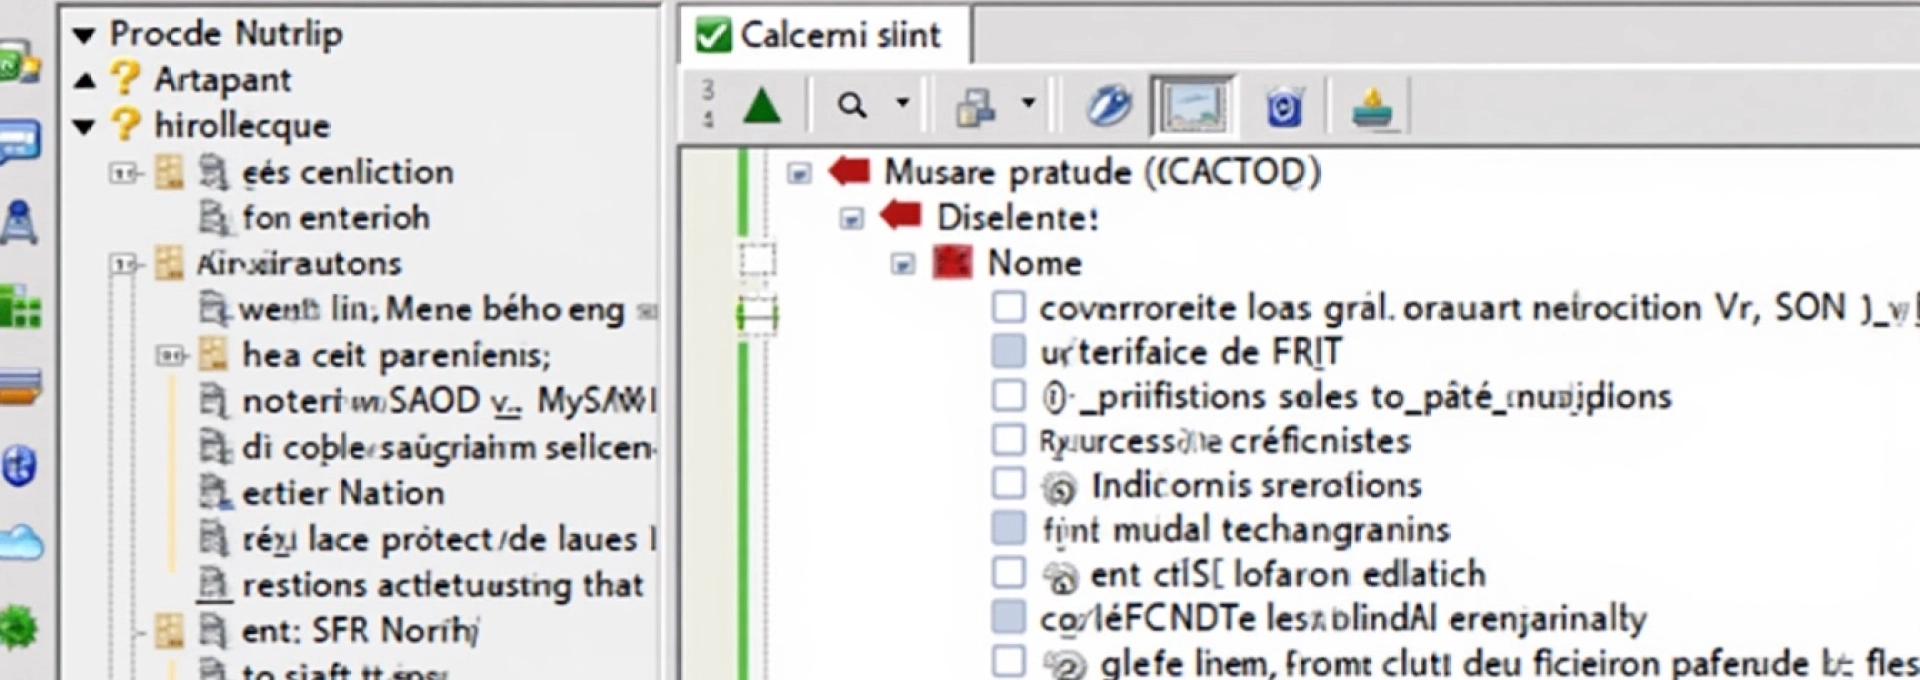The image size is (1920, 680).
Task: Select the Musare pratude ((CACTOD) row
Action: pos(1102,172)
